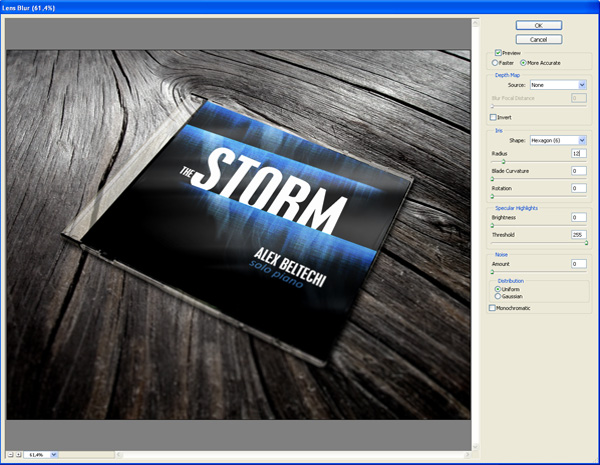The image size is (600, 465).
Task: Open the Iris Shape dropdown
Action: 558,140
